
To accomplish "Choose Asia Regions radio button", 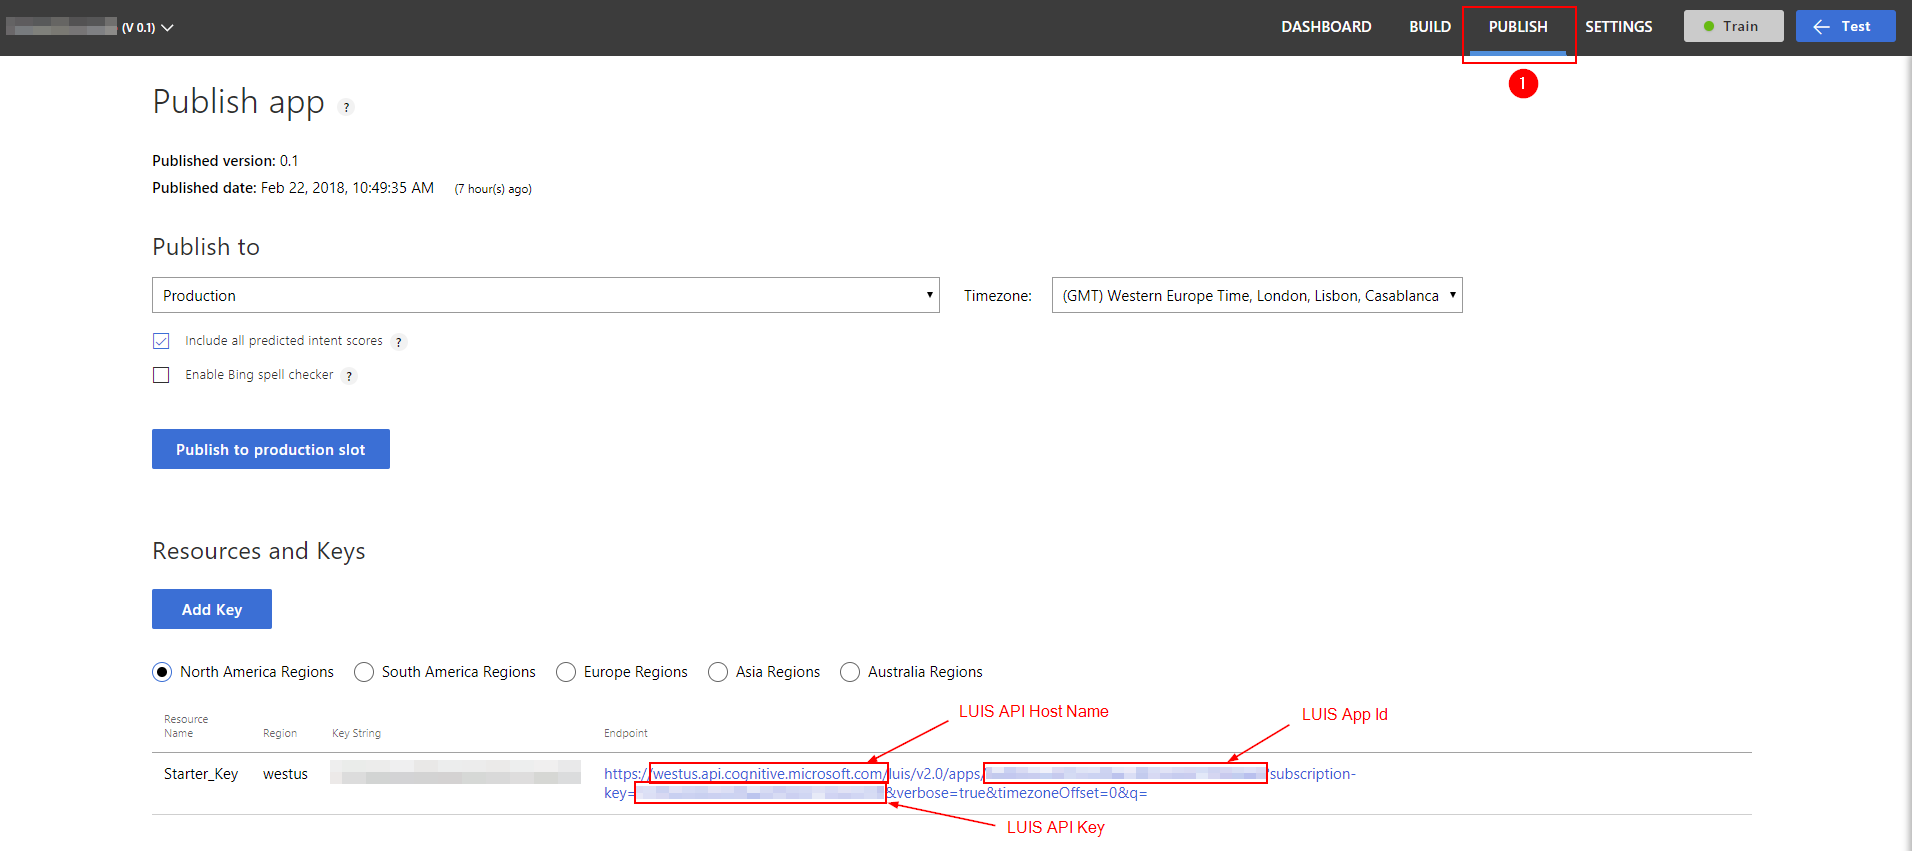I will click(718, 672).
